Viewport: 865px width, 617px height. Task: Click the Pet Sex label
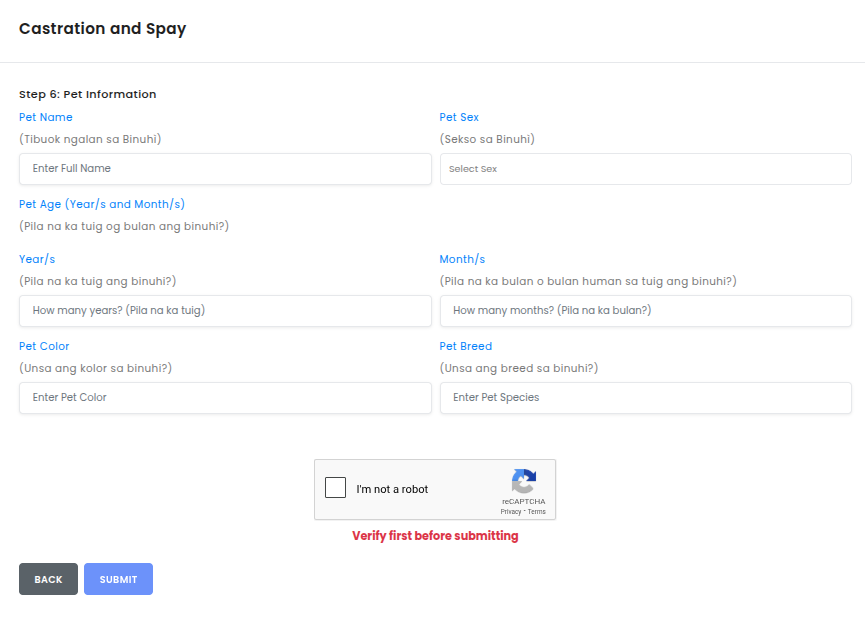tap(459, 118)
